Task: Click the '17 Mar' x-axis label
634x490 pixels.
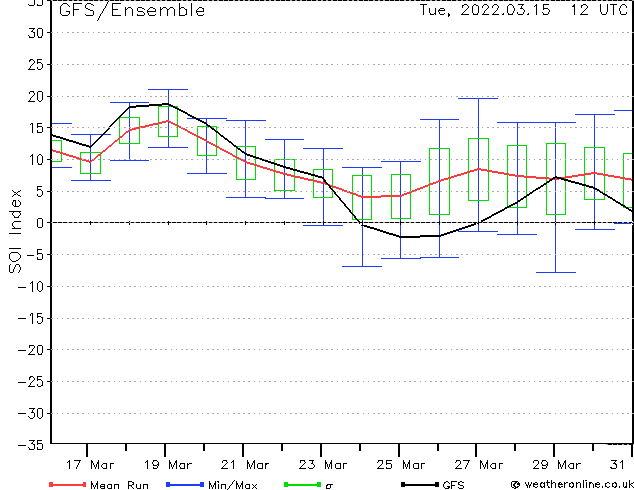Action: click(x=90, y=465)
